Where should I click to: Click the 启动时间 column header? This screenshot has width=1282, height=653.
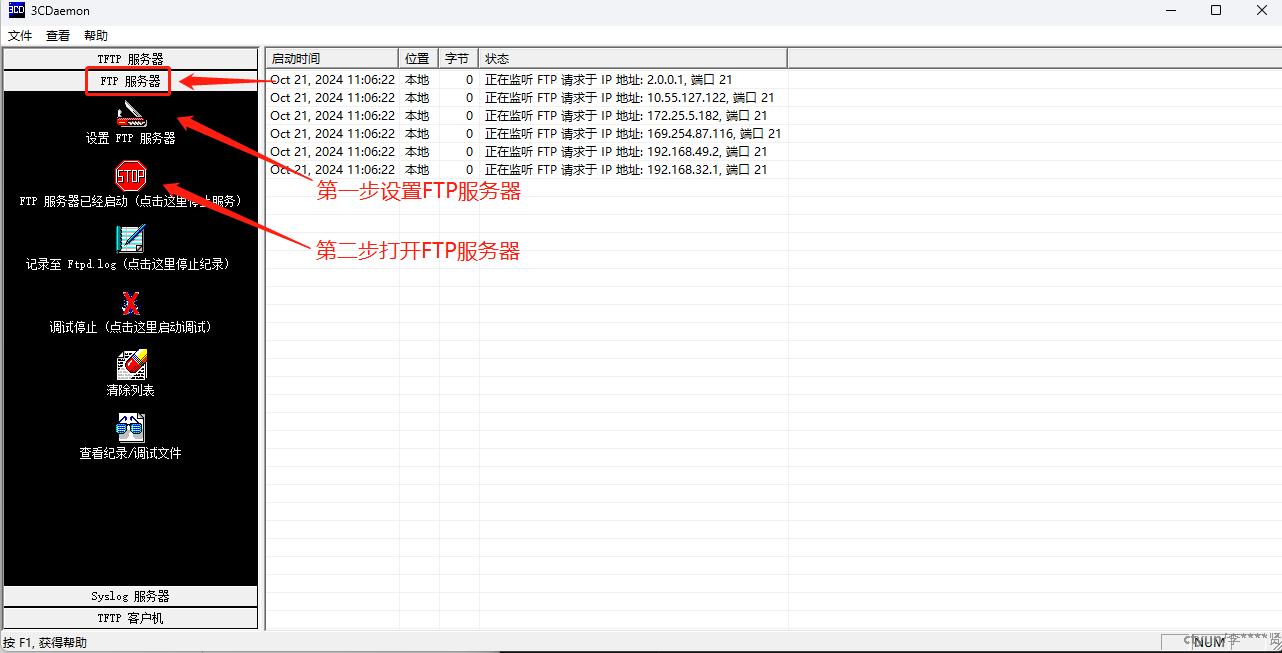[x=333, y=59]
